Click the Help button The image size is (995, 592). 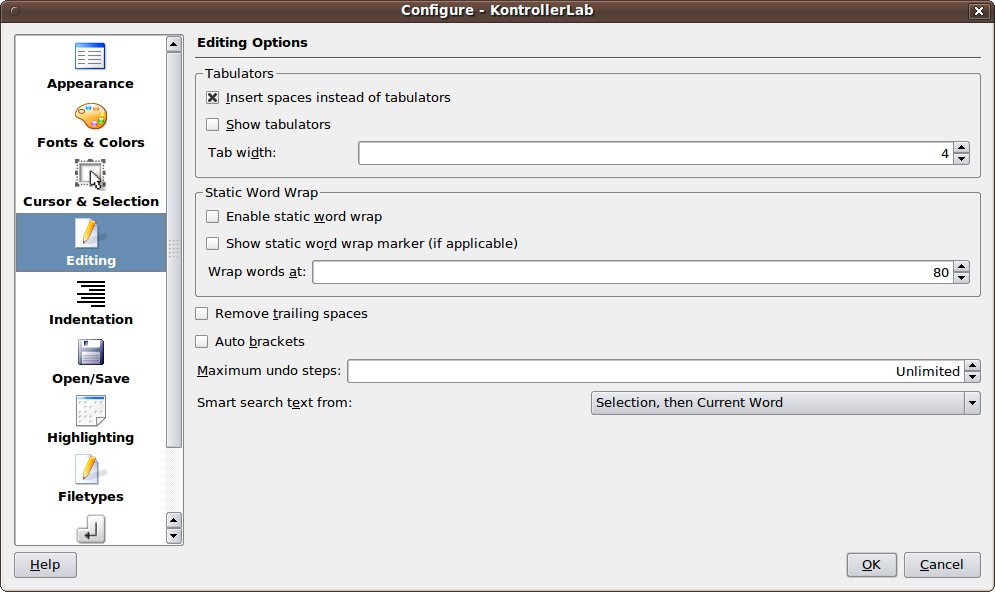point(45,565)
